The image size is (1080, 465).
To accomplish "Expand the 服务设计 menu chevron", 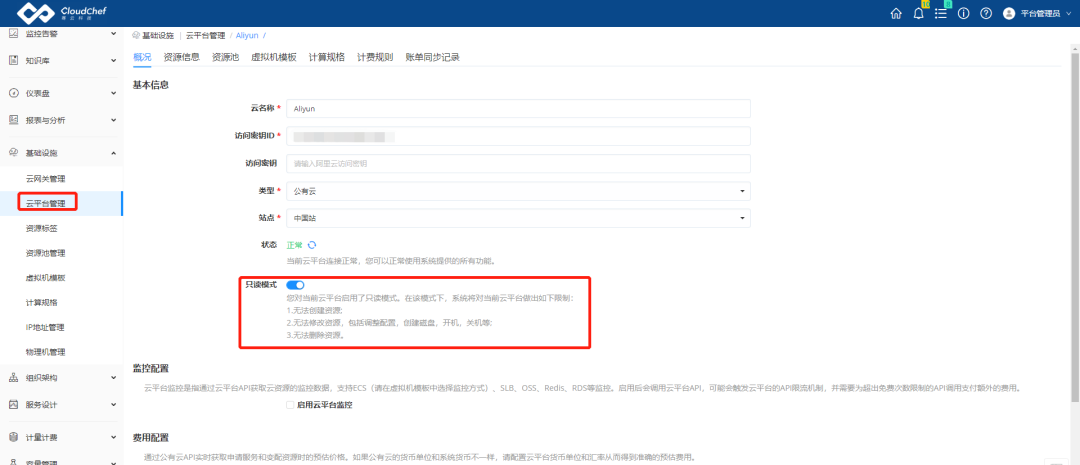I will tap(114, 404).
